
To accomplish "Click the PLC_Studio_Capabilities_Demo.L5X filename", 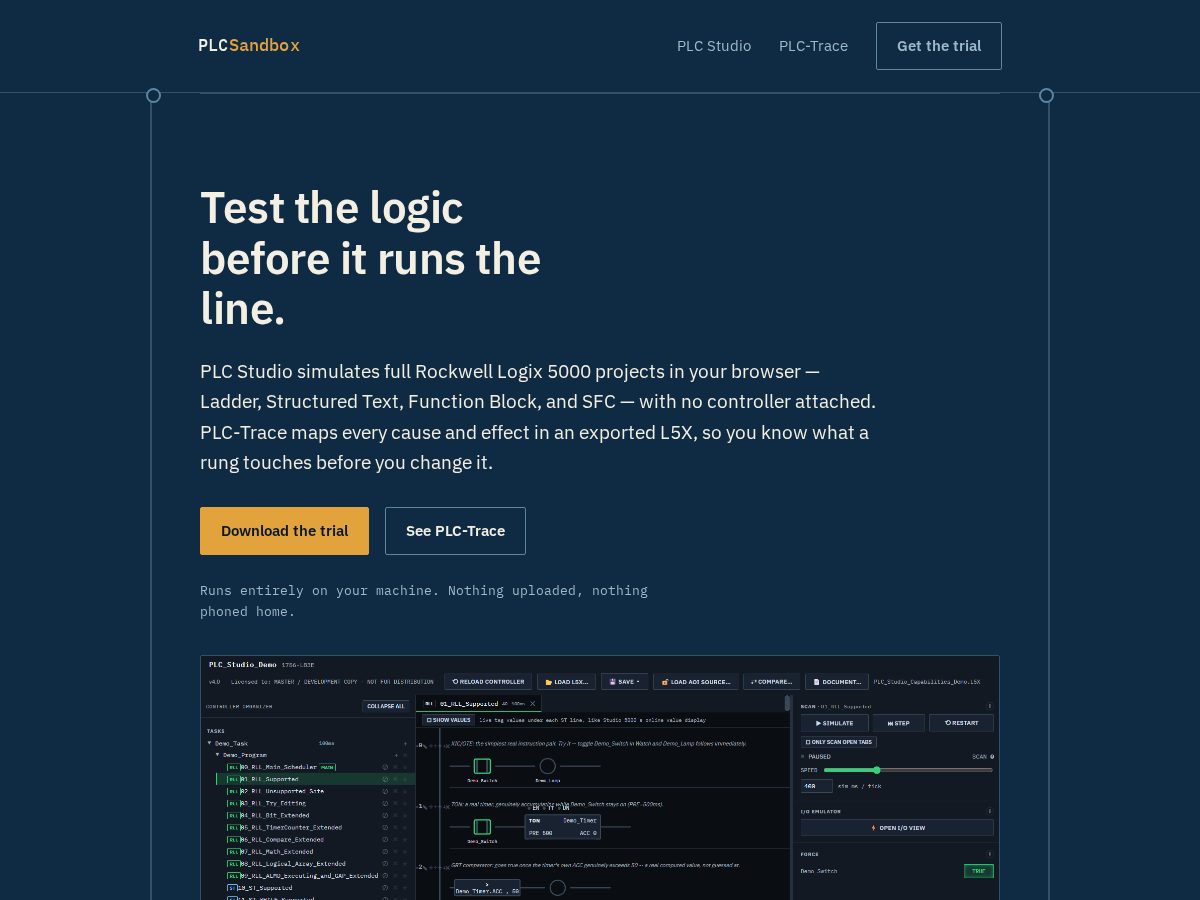I will coord(927,682).
